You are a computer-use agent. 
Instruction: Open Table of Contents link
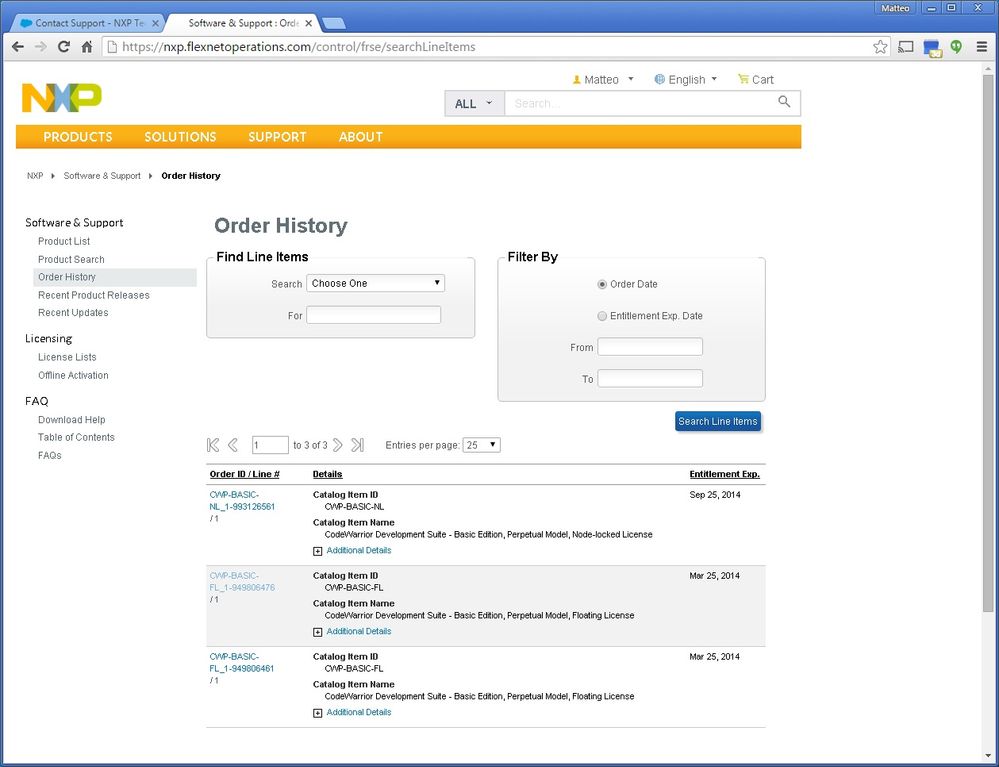coord(76,437)
